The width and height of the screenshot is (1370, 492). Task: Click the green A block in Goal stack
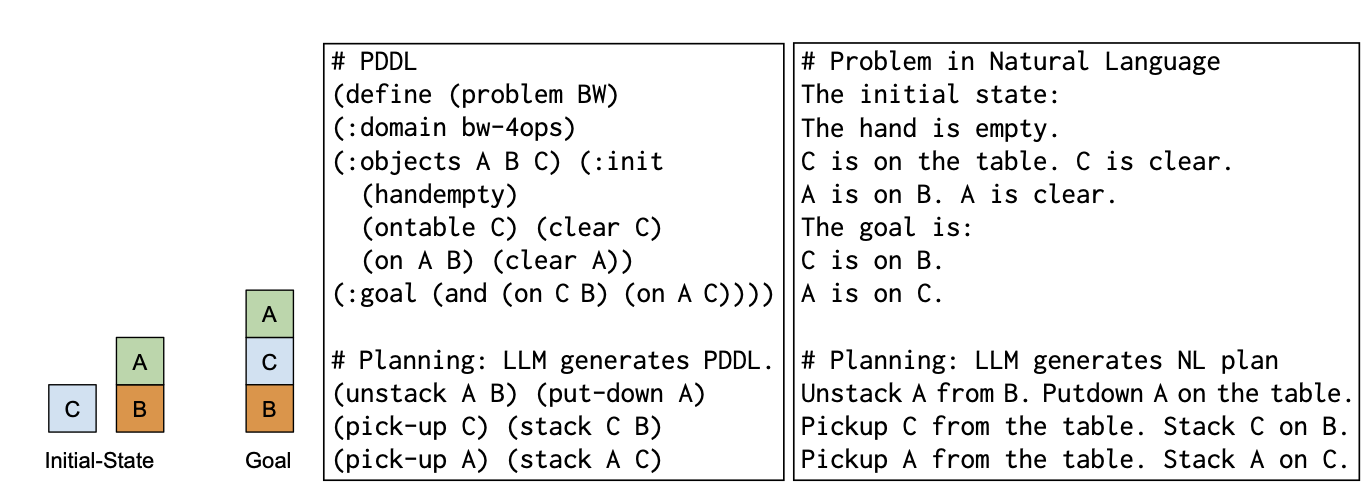269,314
